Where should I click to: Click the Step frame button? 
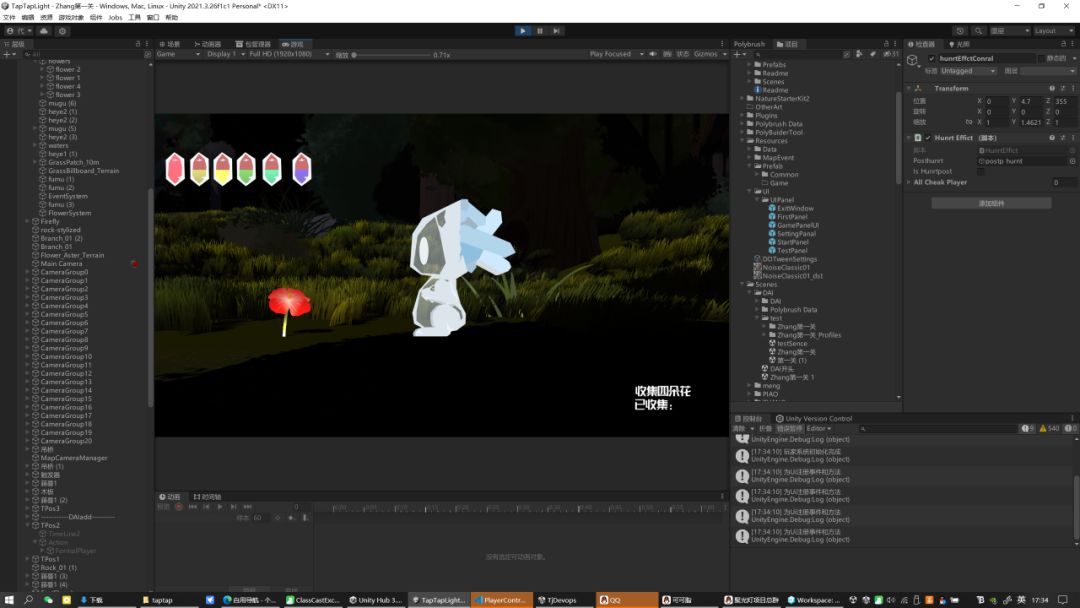[x=557, y=31]
